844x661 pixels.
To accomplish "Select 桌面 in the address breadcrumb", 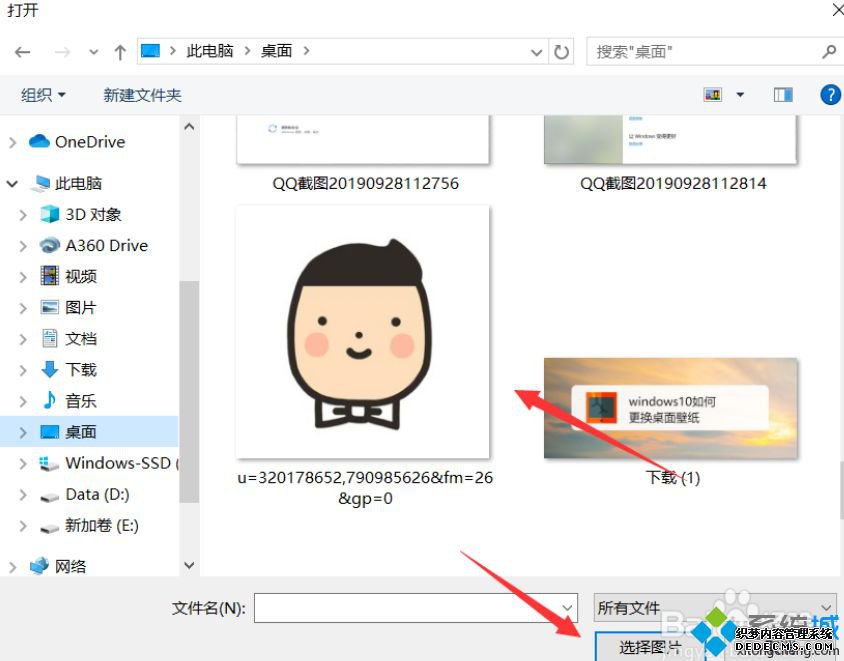I will [x=277, y=51].
